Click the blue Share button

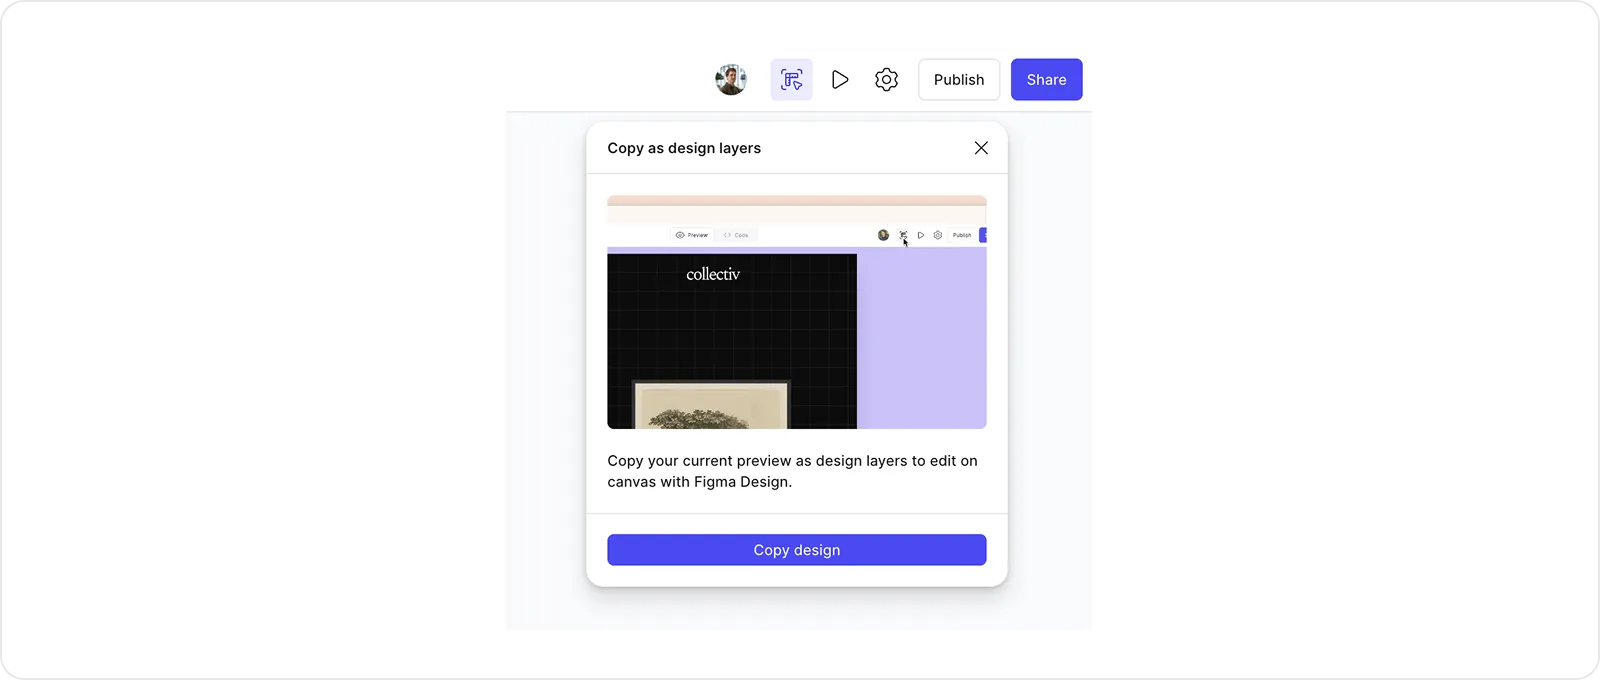coord(1046,80)
